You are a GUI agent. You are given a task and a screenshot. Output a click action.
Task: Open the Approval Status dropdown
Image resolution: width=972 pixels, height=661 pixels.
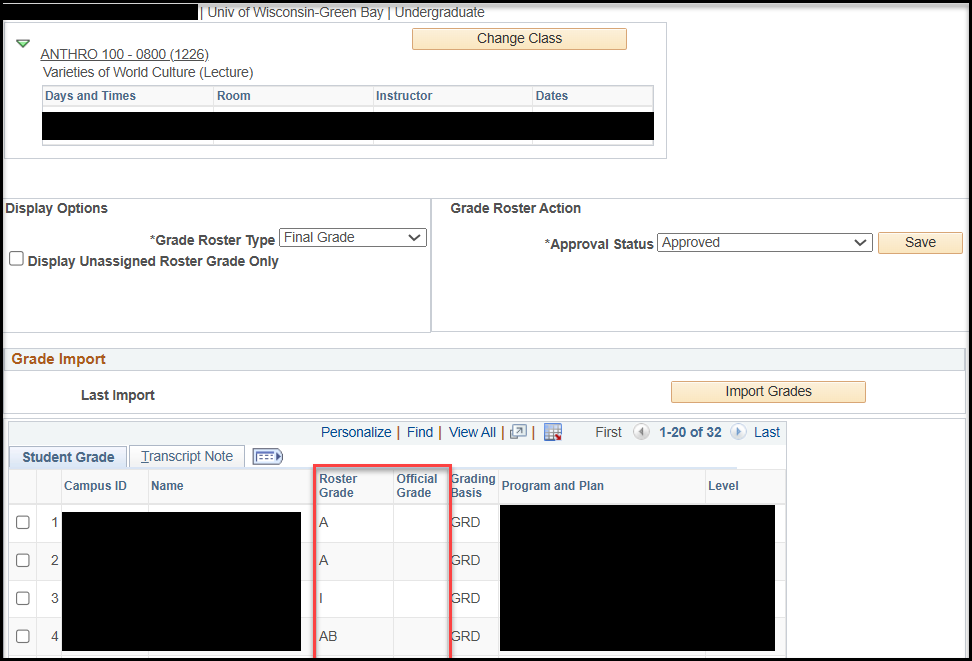click(x=764, y=243)
